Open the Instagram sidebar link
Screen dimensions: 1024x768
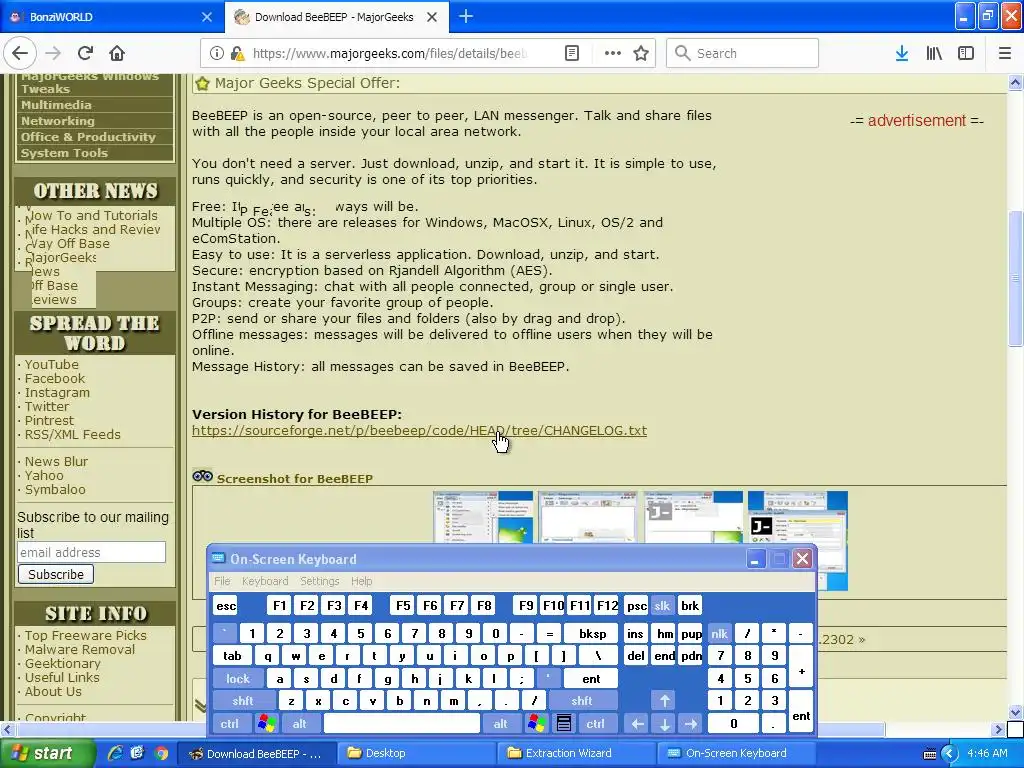[x=57, y=392]
